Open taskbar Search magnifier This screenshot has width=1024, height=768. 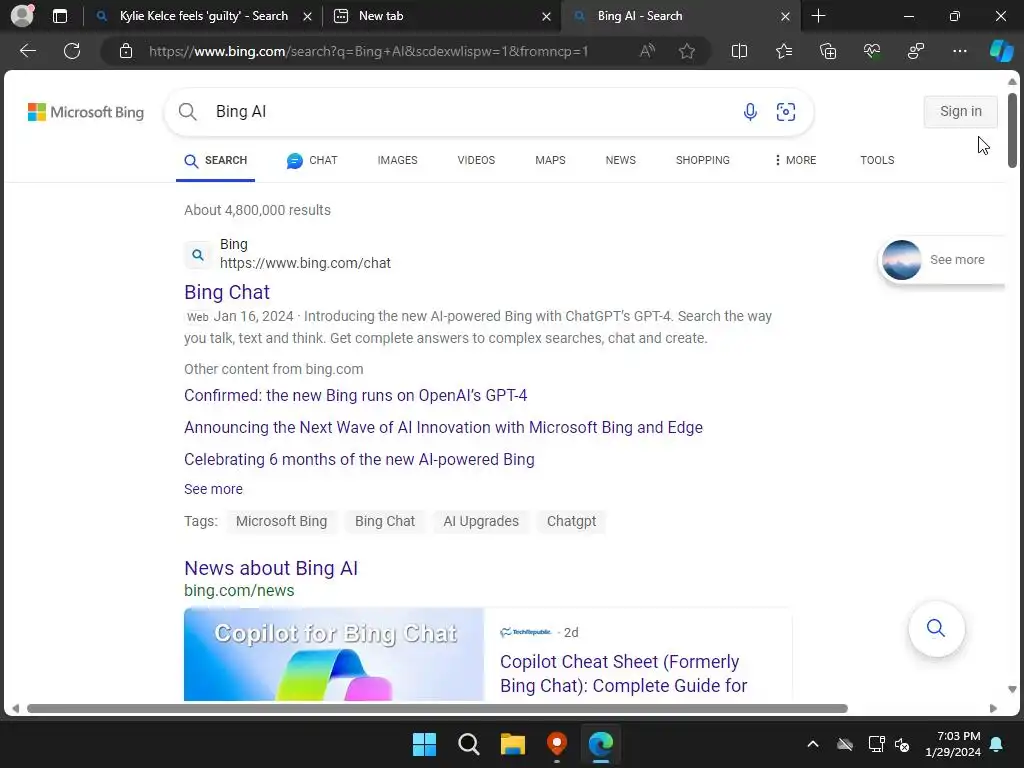point(468,744)
